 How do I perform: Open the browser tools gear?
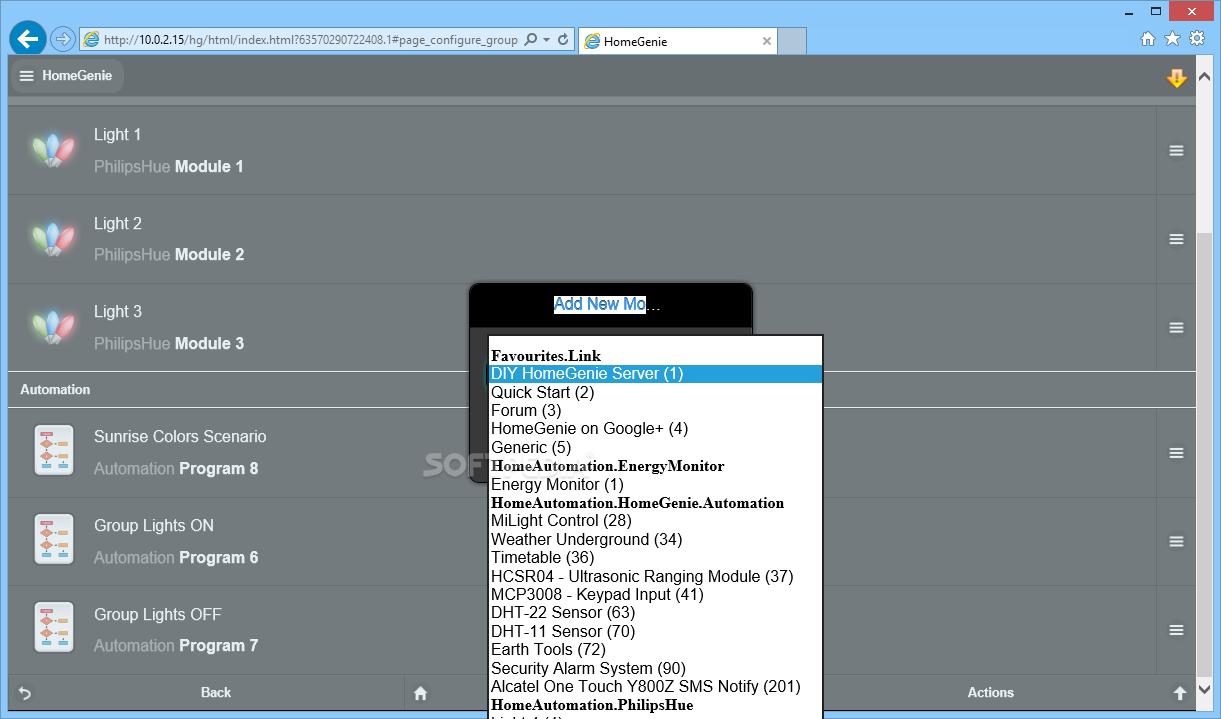coord(1196,39)
